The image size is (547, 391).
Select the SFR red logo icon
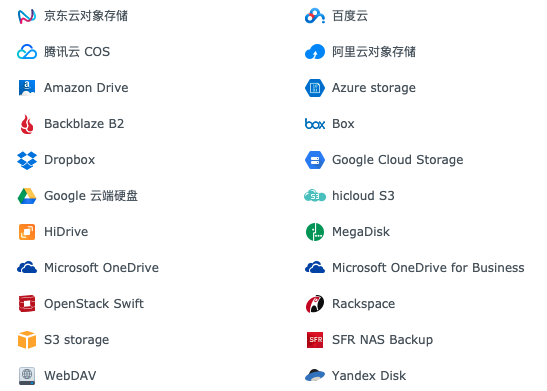pyautogui.click(x=315, y=340)
